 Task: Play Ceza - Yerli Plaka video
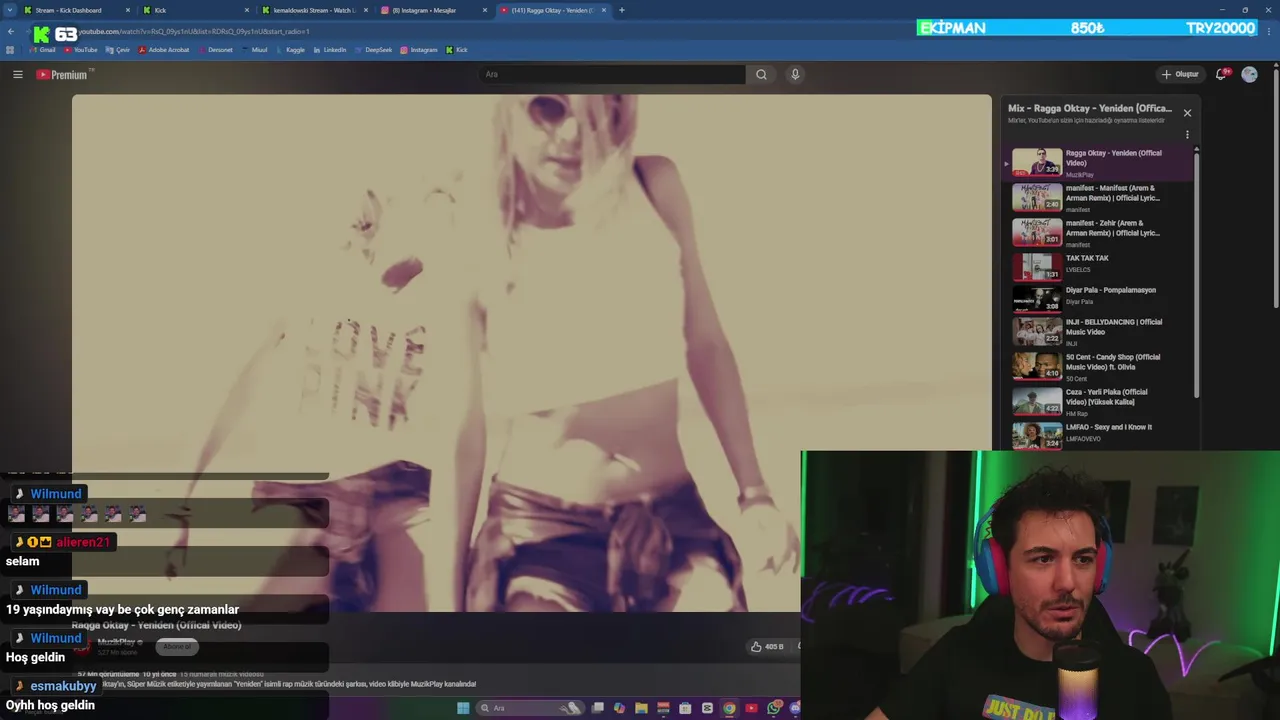(x=1098, y=401)
